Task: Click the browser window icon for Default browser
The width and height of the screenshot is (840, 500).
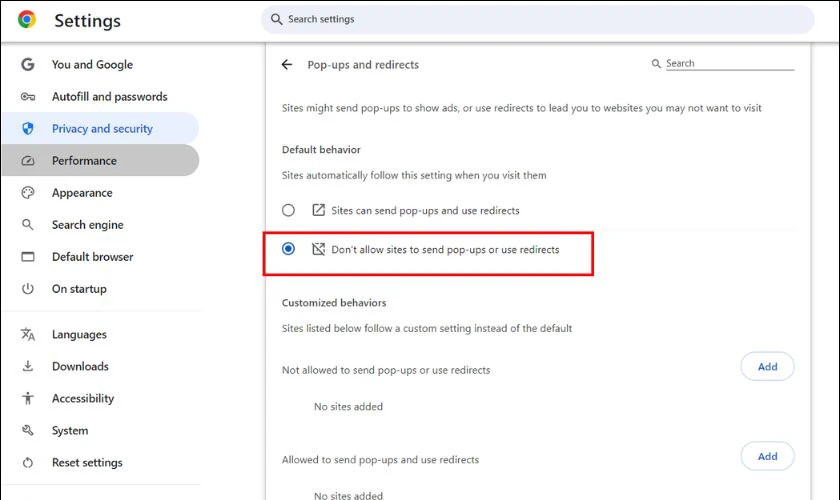Action: tap(28, 257)
